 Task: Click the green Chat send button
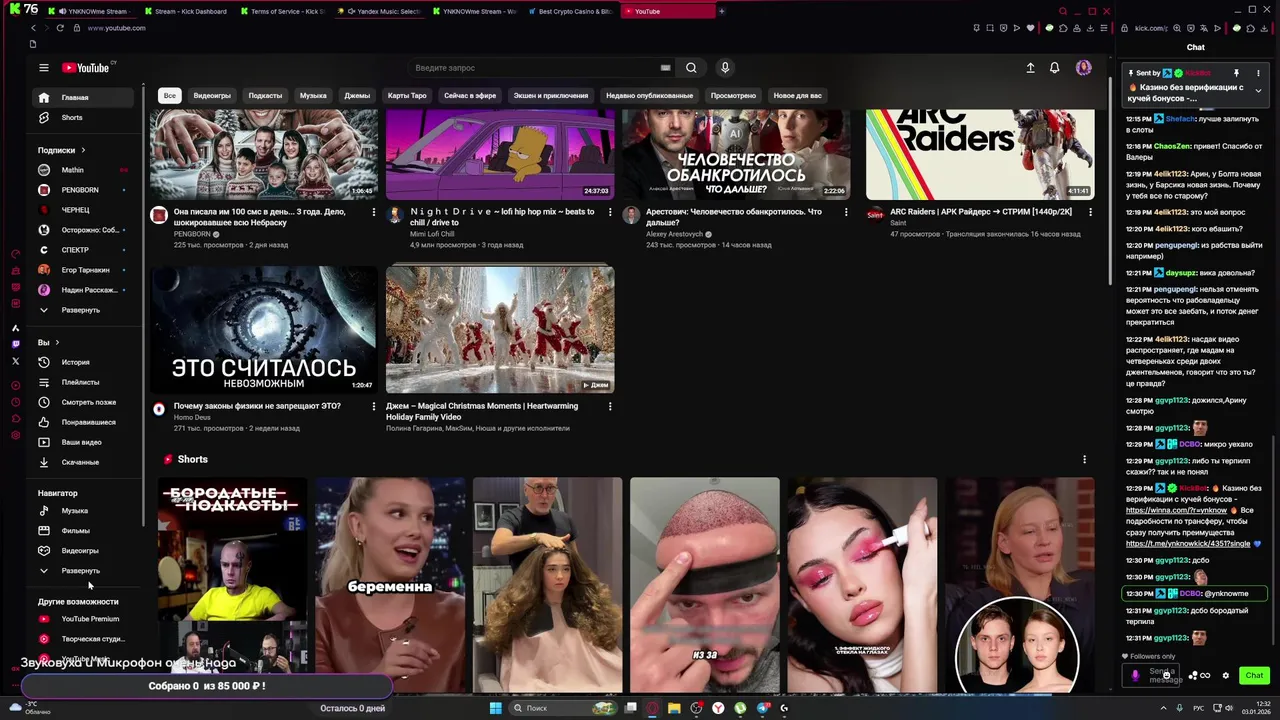click(1254, 676)
